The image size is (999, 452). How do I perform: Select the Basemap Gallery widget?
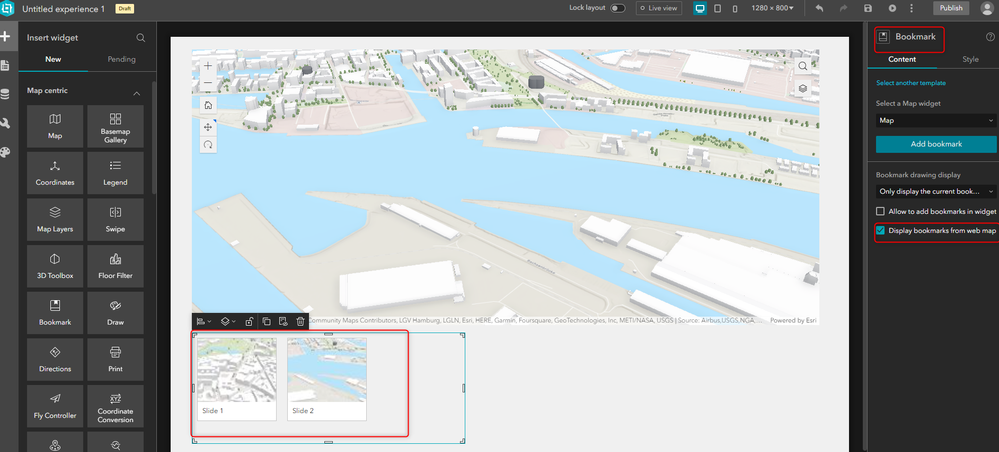click(115, 126)
